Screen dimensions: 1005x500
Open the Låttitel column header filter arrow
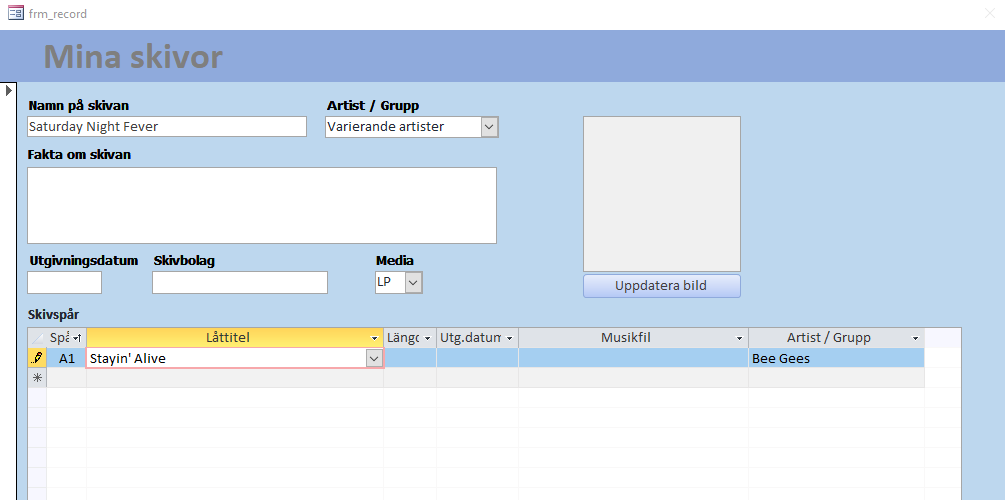pyautogui.click(x=374, y=338)
